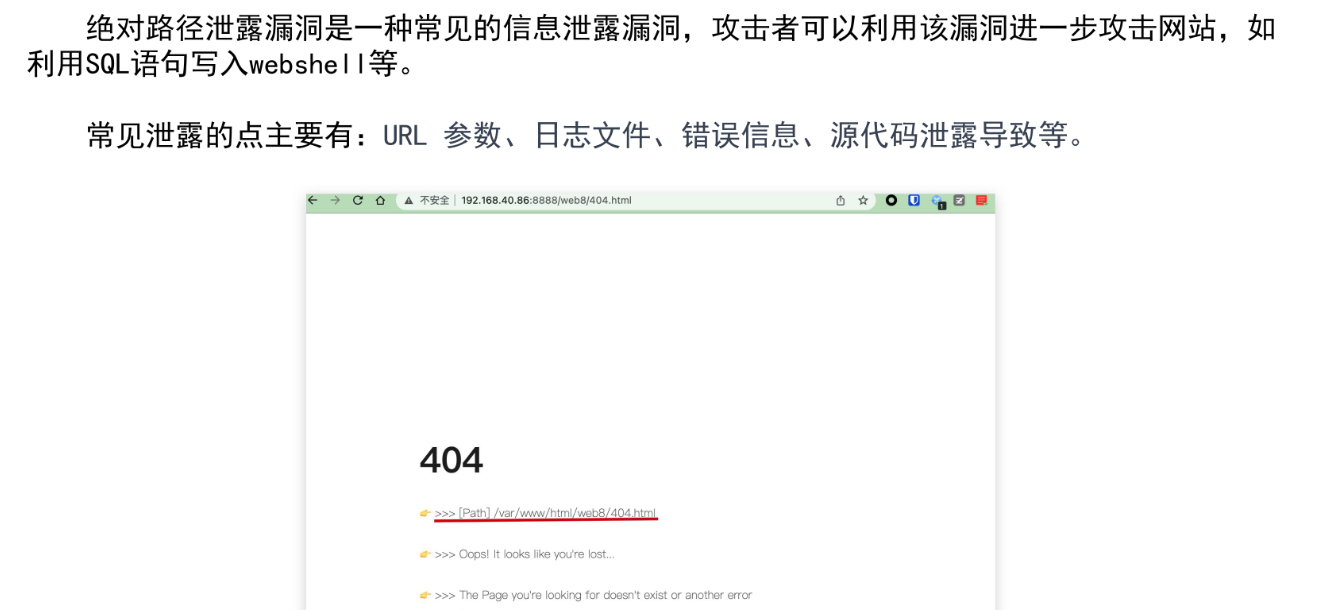Select the URL text 192.168.40.86:8888
Image resolution: width=1341 pixels, height=610 pixels.
point(510,200)
